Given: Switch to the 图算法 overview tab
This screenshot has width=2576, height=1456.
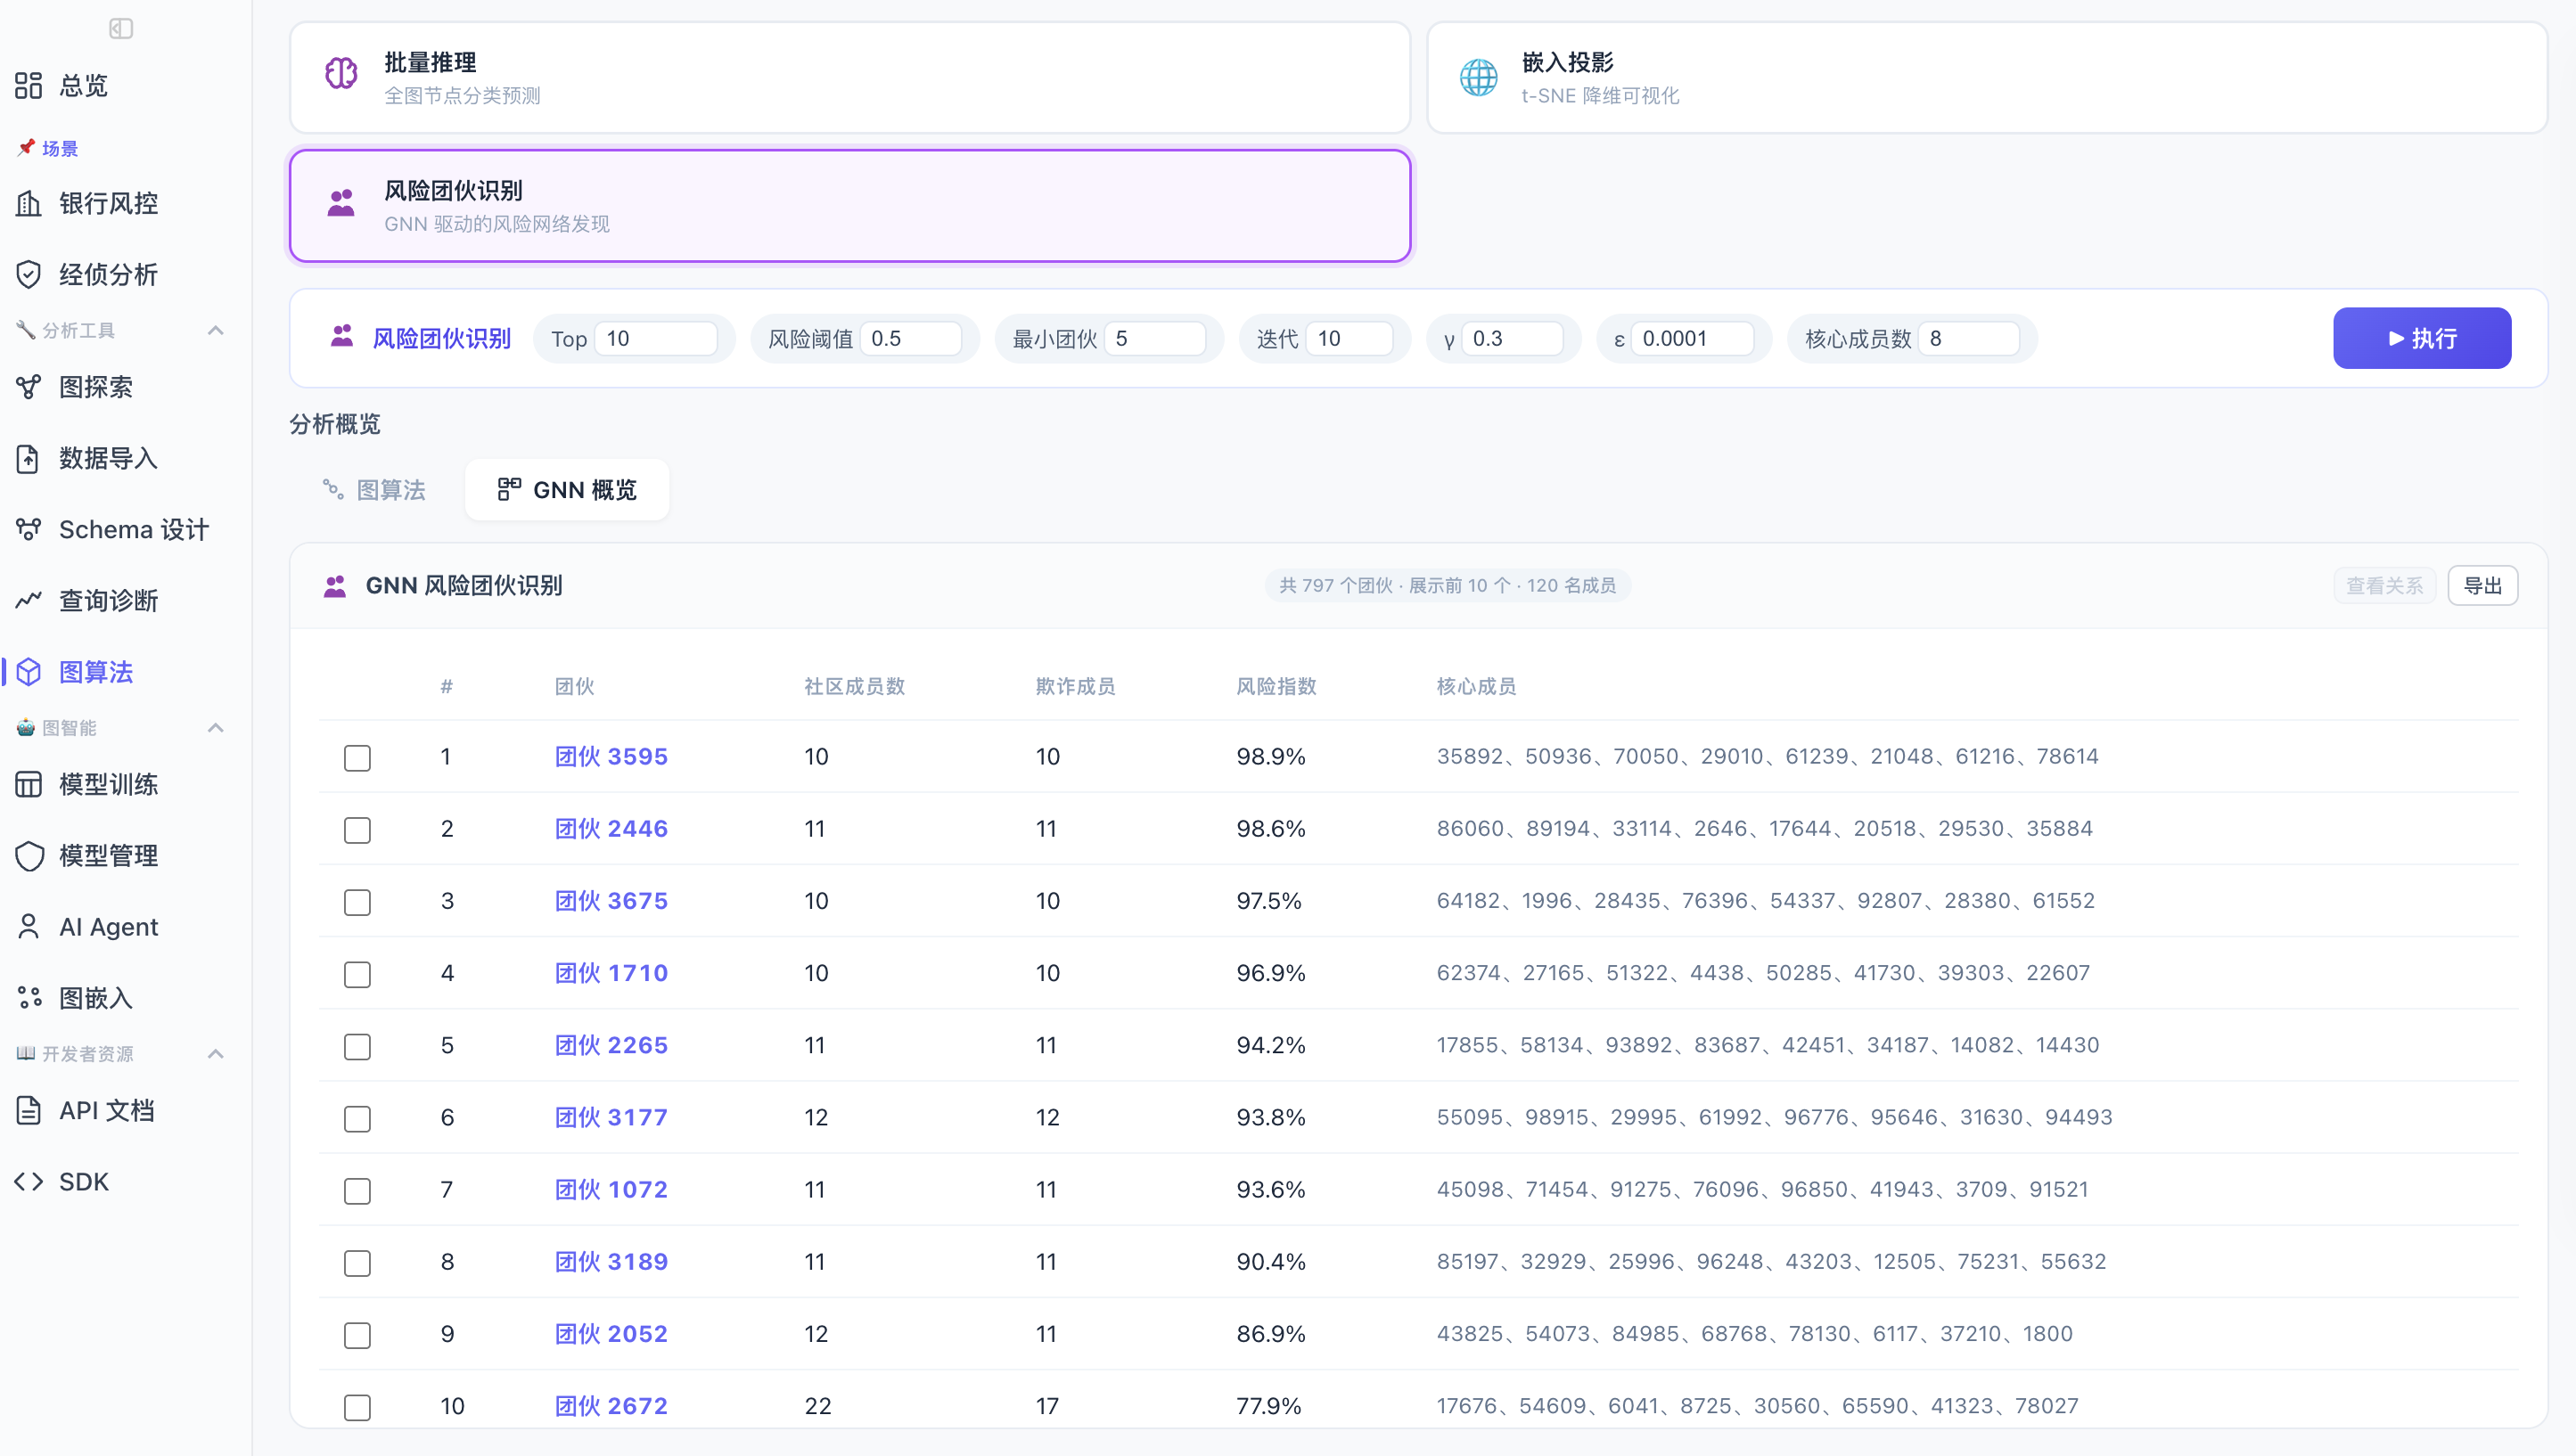Looking at the screenshot, I should point(374,490).
